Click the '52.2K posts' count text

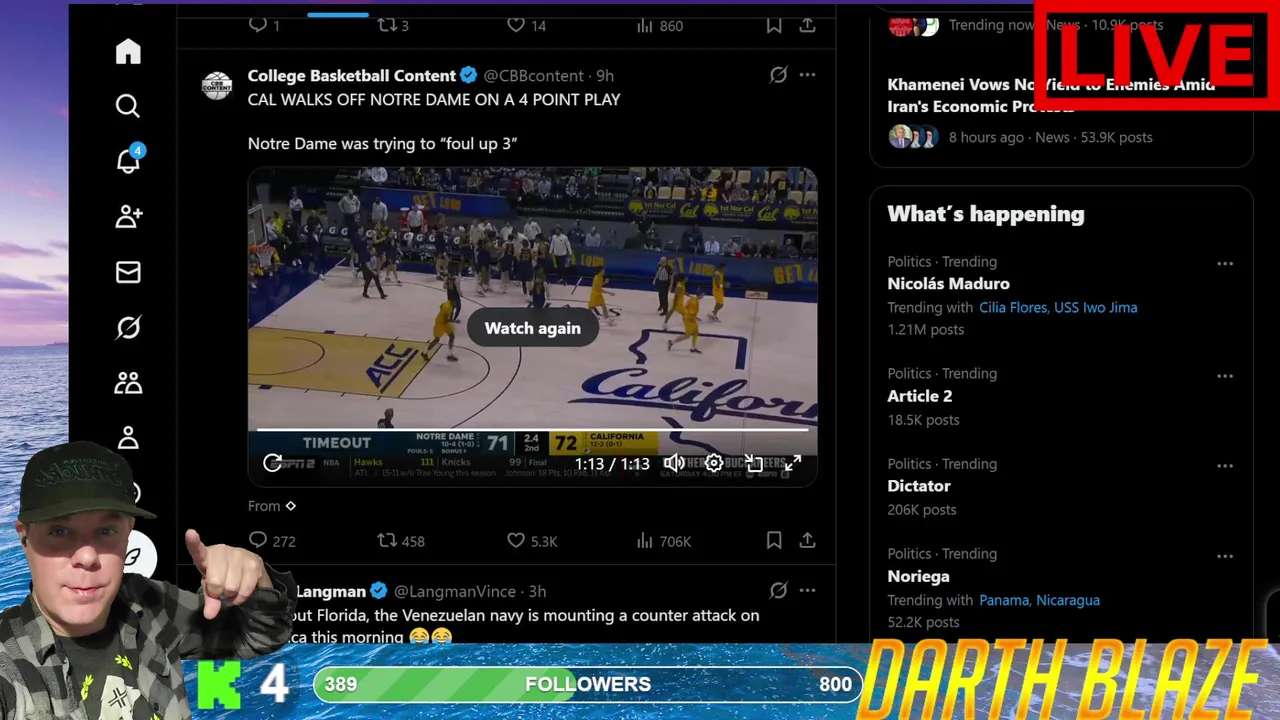[x=923, y=622]
